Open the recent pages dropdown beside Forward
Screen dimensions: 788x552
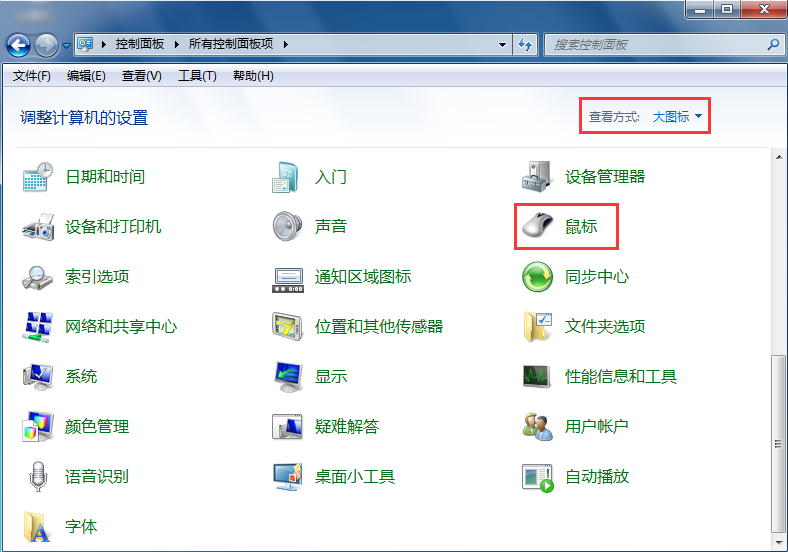[x=66, y=45]
